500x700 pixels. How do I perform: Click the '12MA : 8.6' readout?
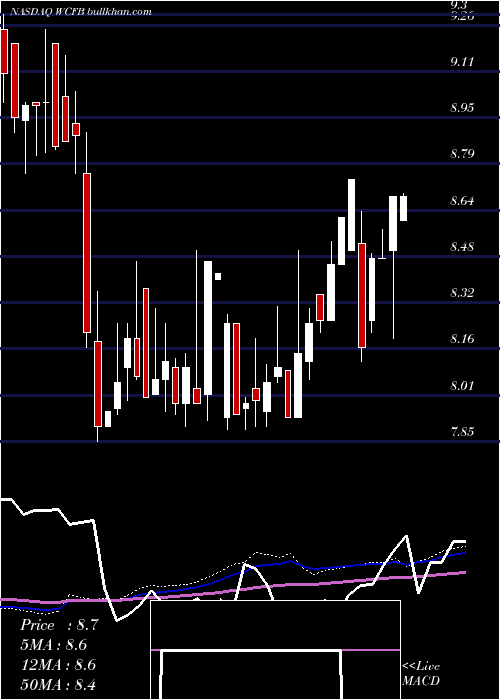coord(58,665)
